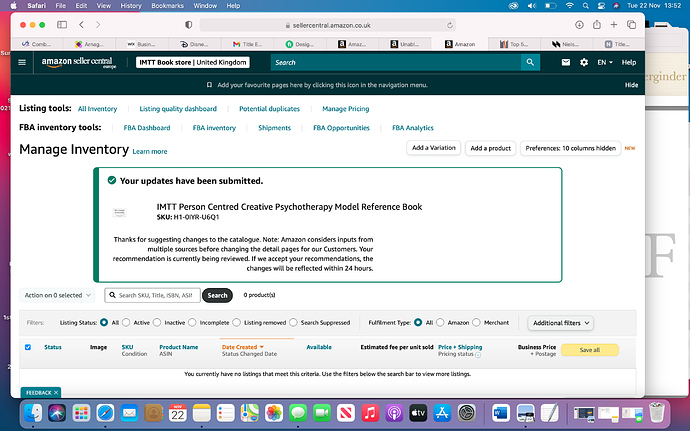Click the search magnifier button

(530, 63)
